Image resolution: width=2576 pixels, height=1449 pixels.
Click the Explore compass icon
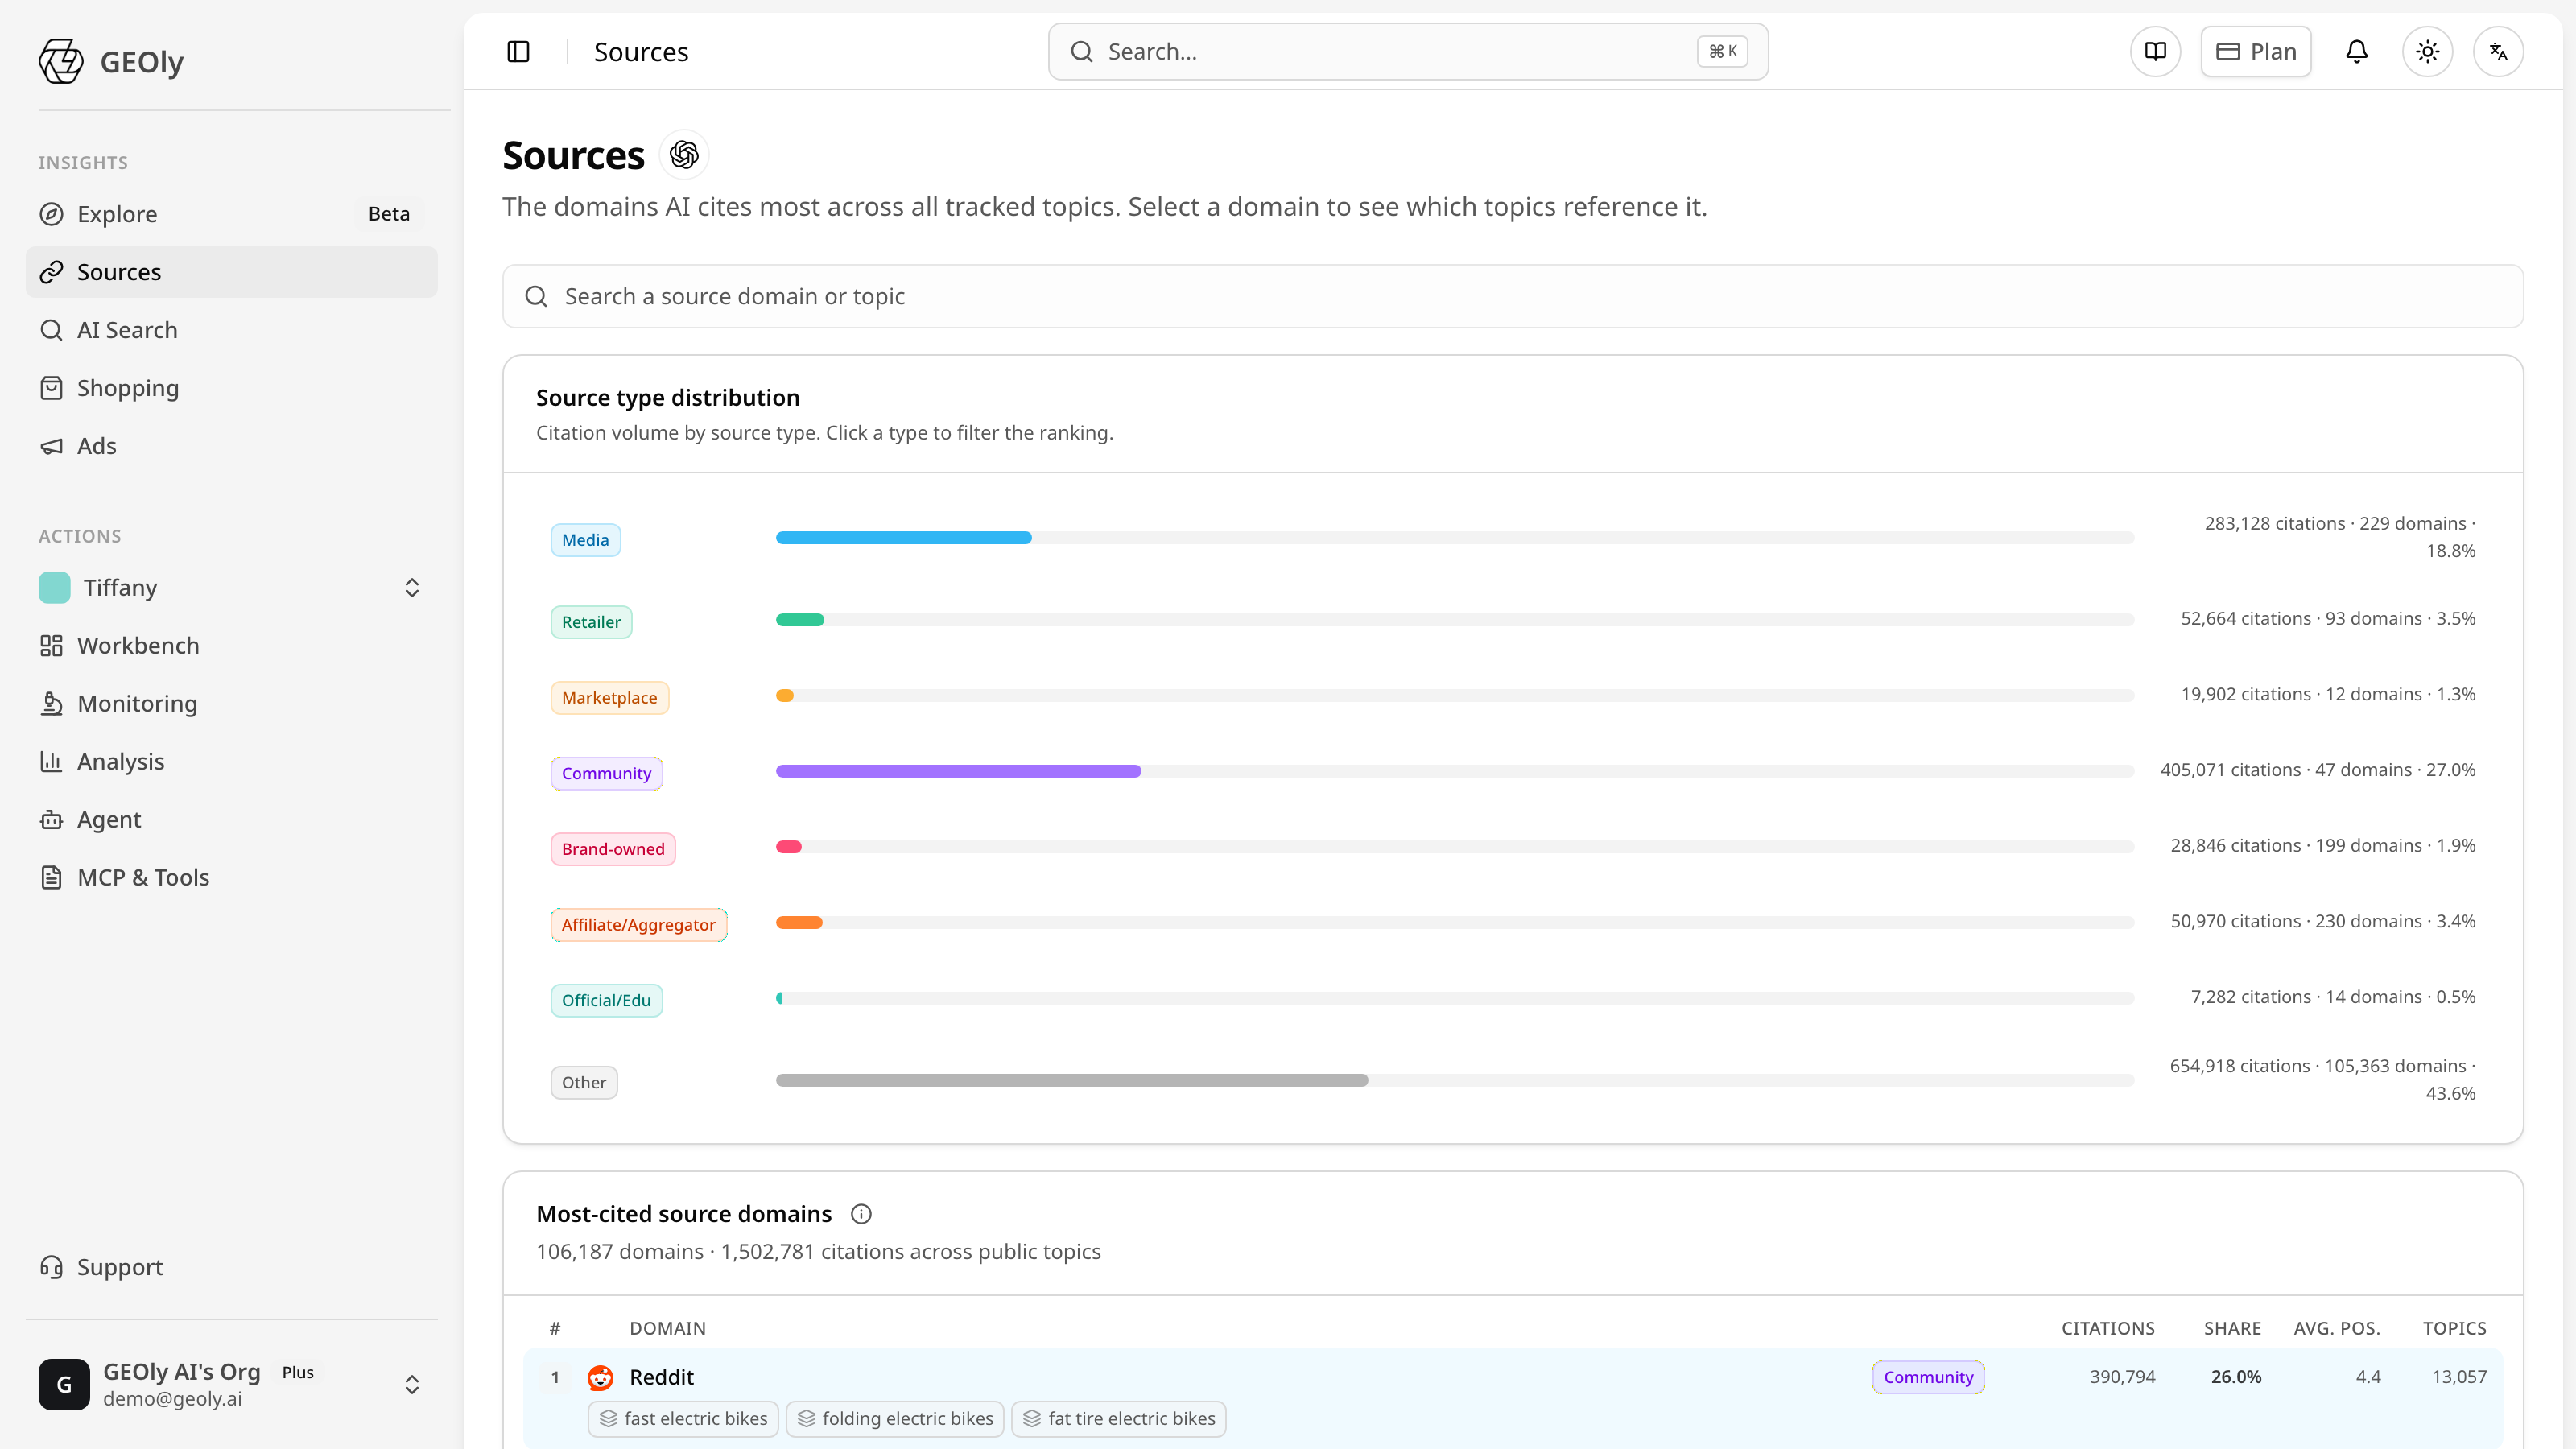51,214
